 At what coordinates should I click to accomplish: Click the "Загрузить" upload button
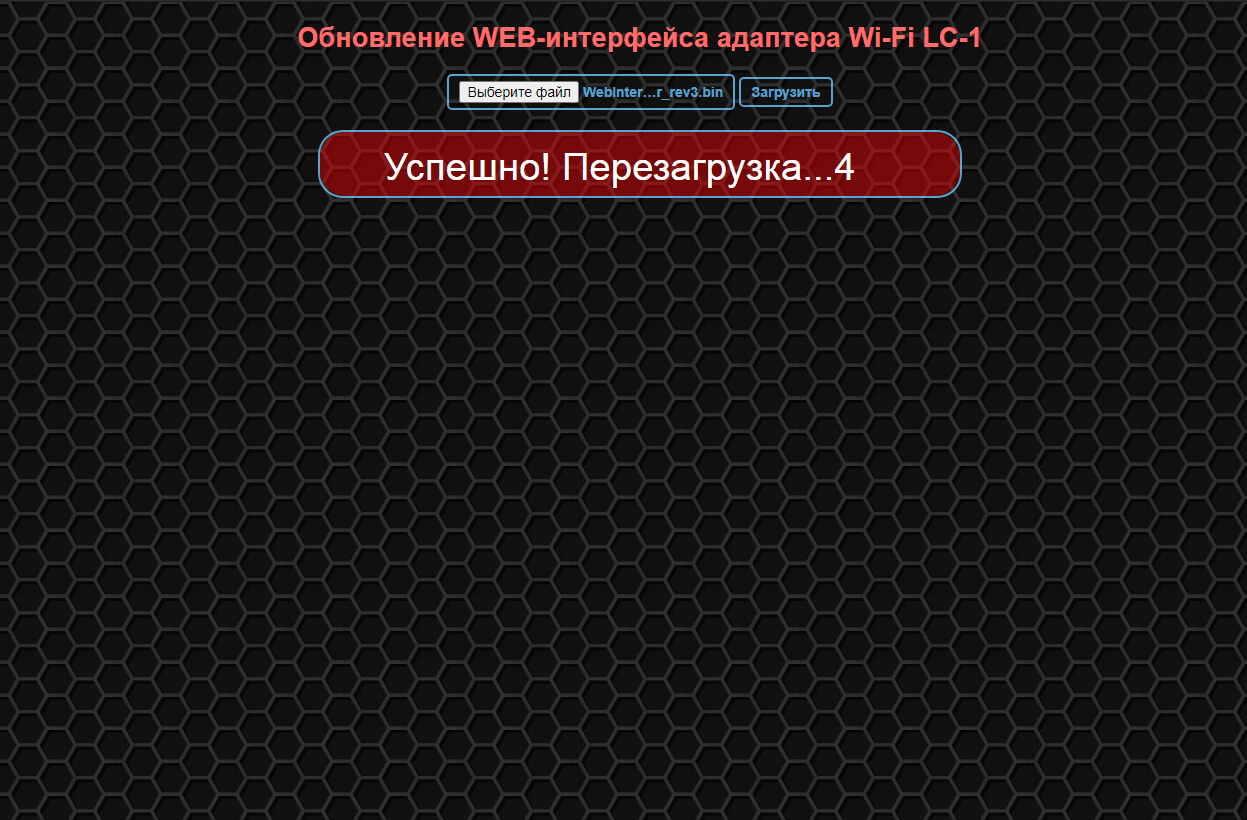click(x=786, y=92)
